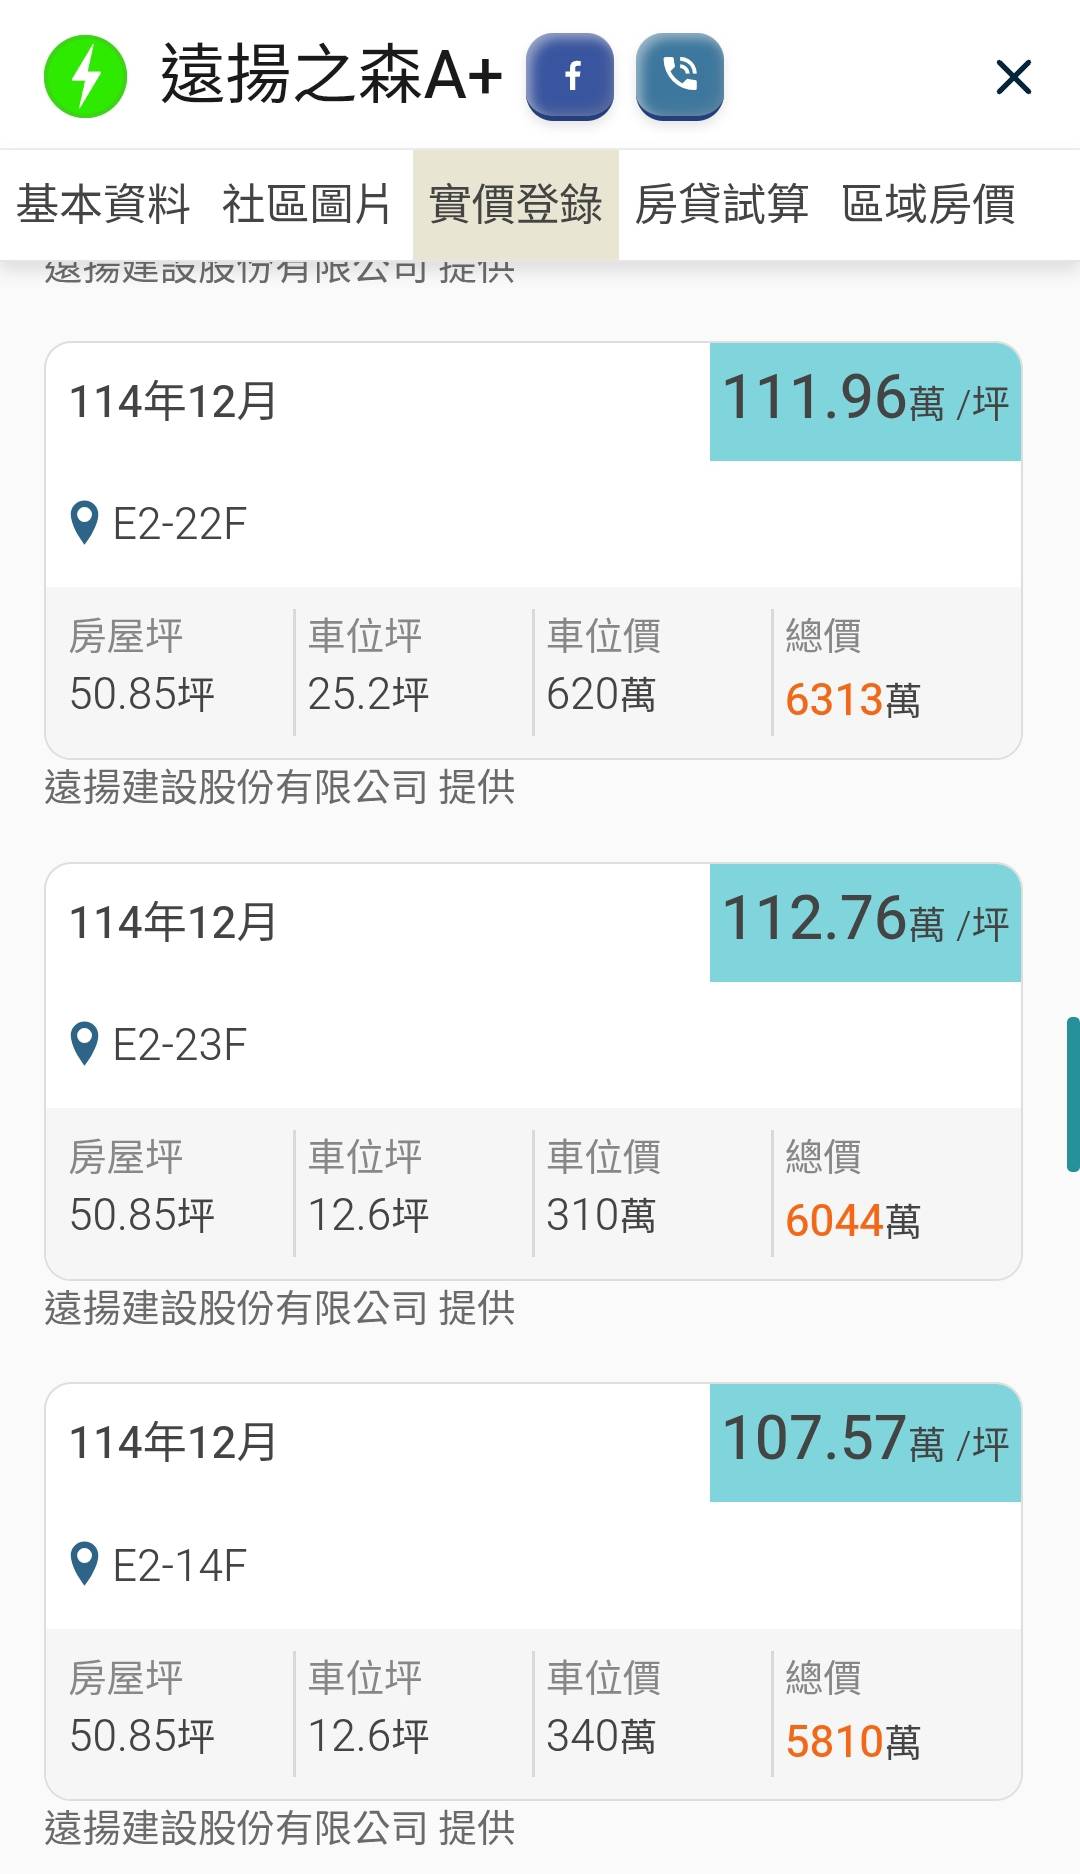Tap the green lightning bolt icon
1080x1874 pixels.
click(86, 77)
